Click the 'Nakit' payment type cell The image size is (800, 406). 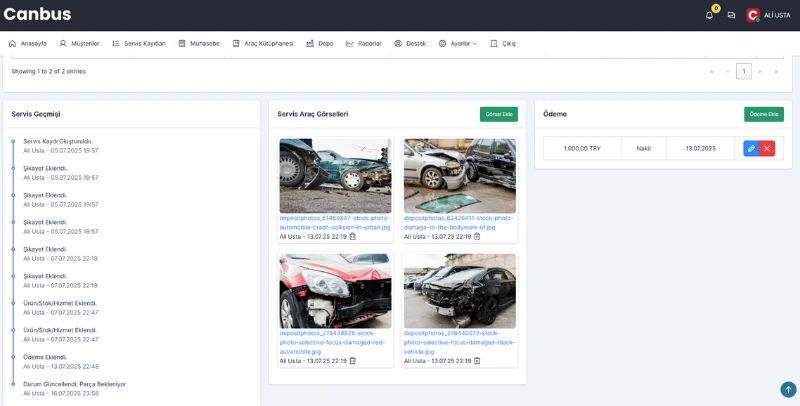coord(644,148)
